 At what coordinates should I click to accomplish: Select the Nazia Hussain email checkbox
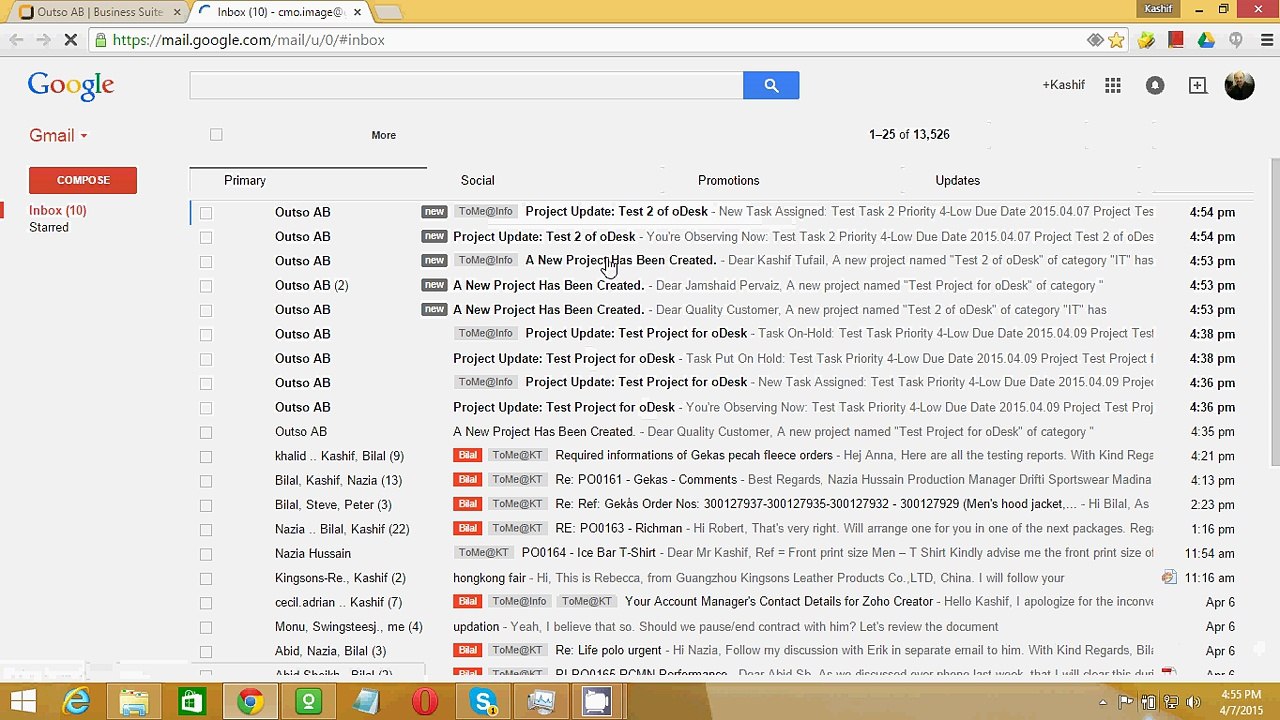[x=206, y=553]
